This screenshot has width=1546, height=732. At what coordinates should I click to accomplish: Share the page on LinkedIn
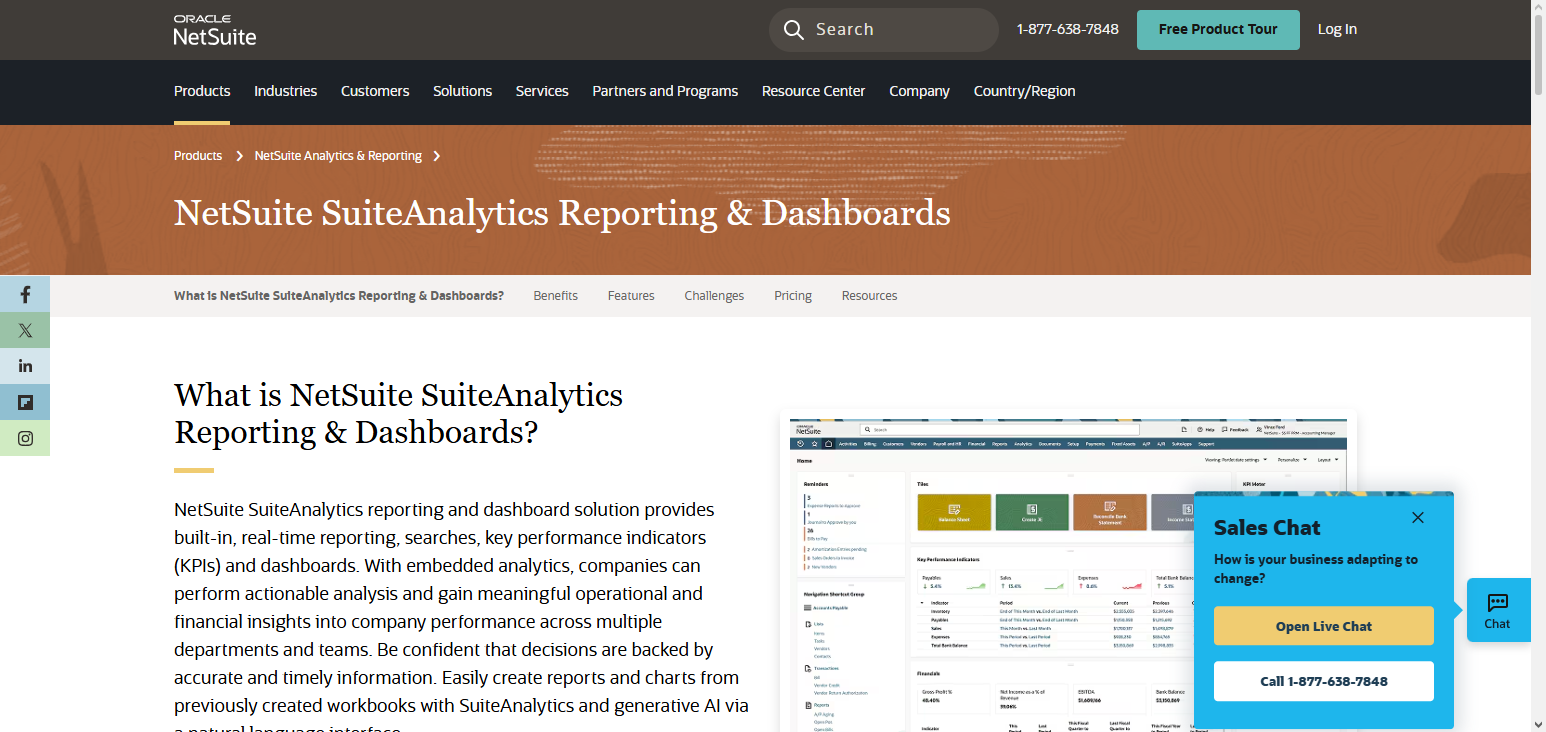pos(25,366)
